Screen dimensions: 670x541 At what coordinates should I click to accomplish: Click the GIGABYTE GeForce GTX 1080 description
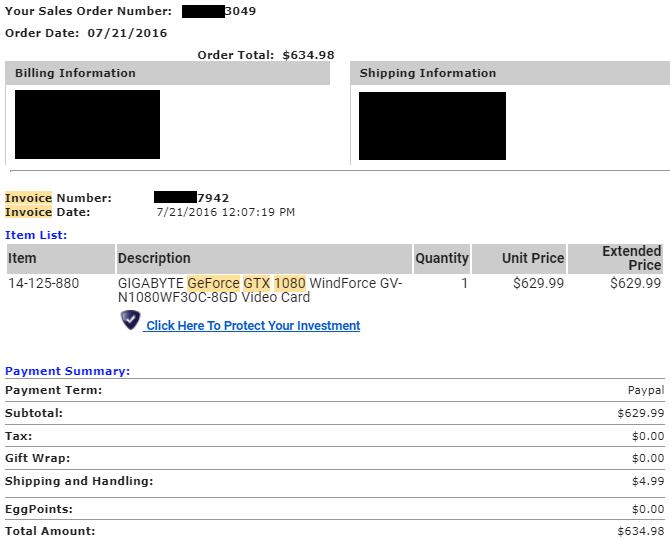260,290
